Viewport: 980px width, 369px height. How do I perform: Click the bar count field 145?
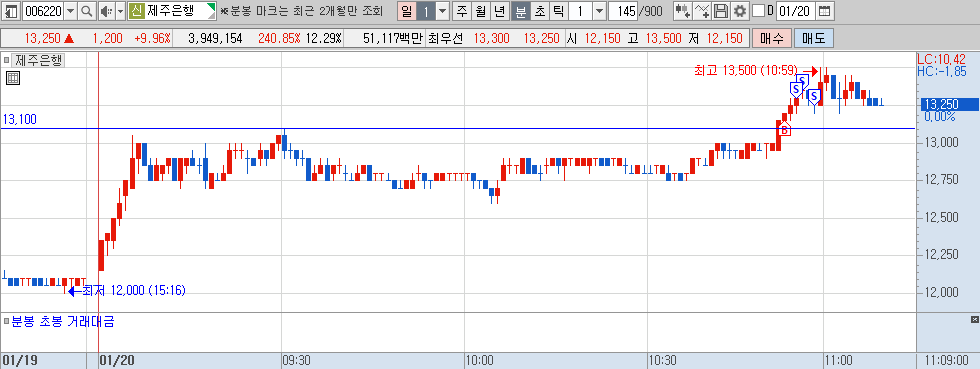point(622,11)
